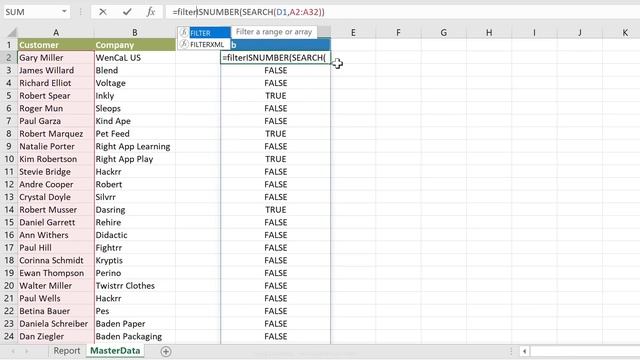Click the TRUE value in row 8

[x=276, y=133]
